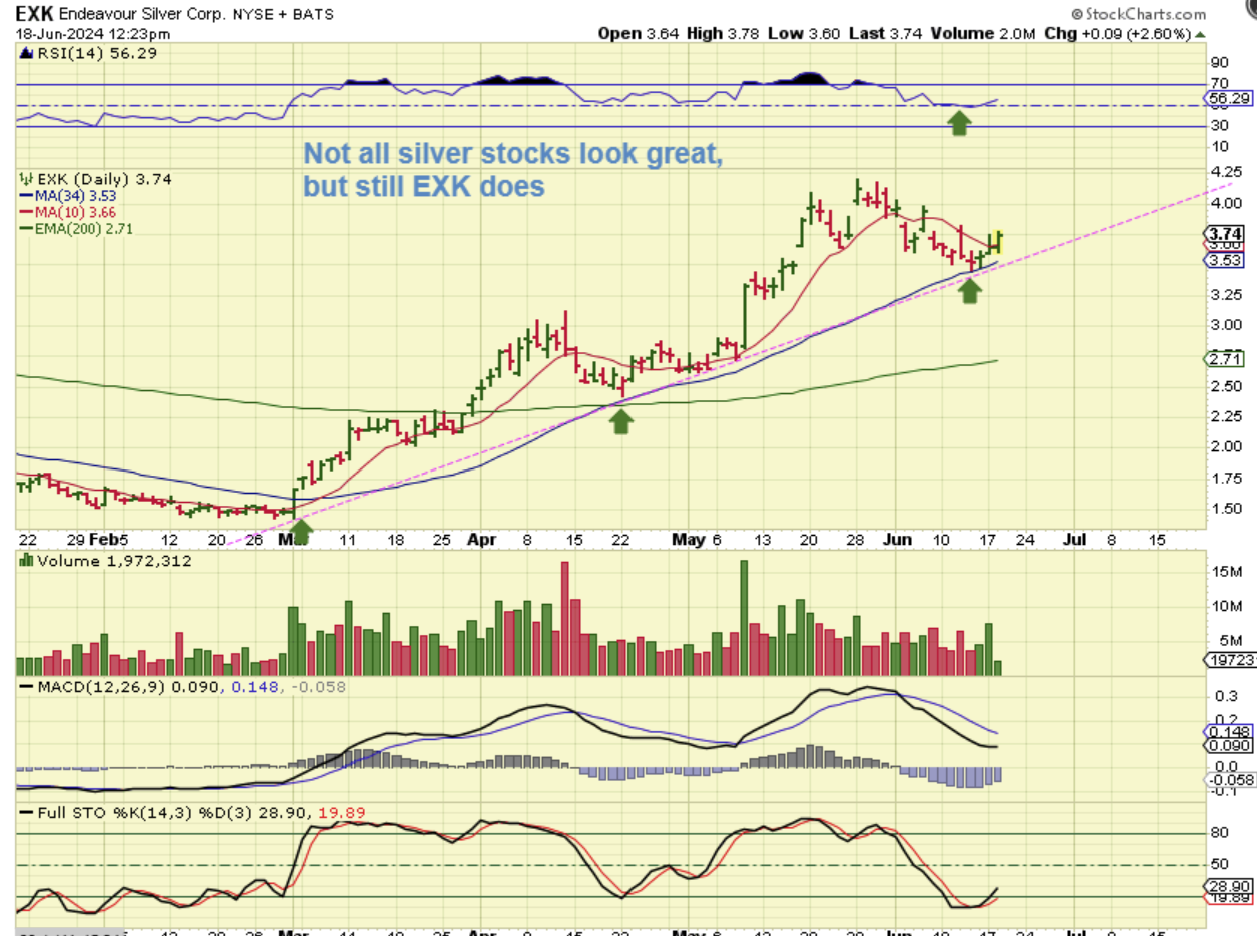Click the 15M volume axis label

(x=1229, y=570)
